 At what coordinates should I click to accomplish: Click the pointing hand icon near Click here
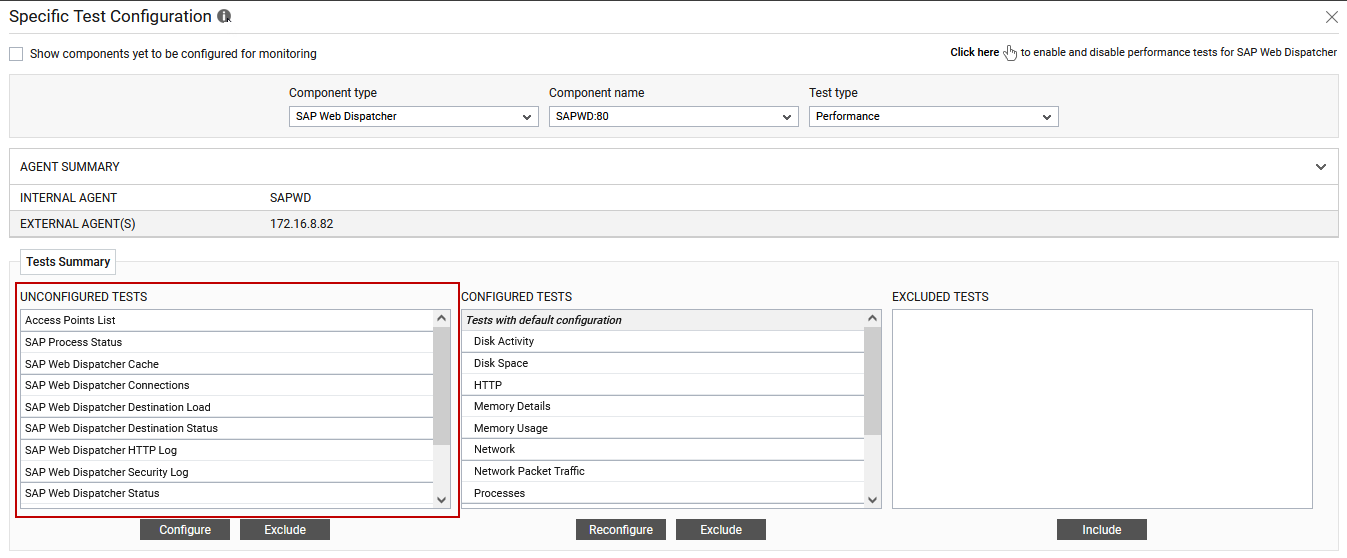click(x=1010, y=53)
